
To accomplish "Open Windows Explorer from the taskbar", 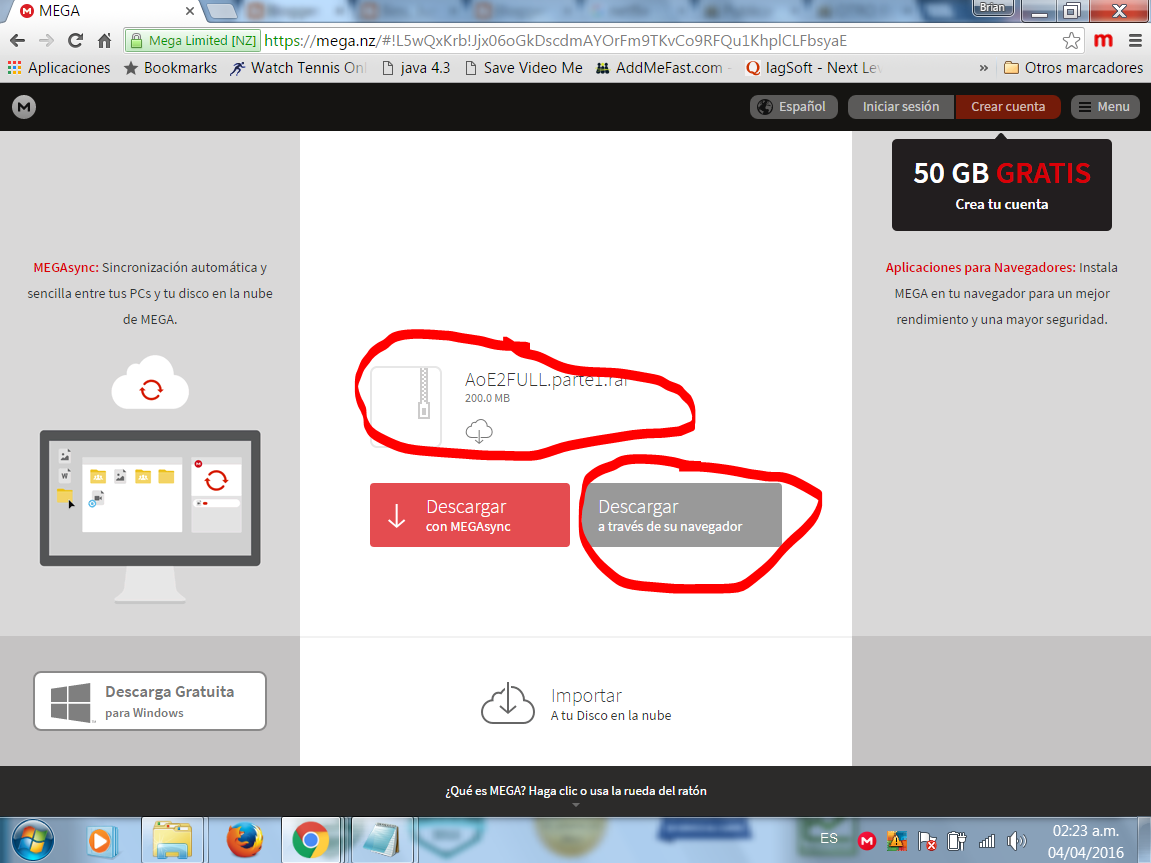I will 173,840.
